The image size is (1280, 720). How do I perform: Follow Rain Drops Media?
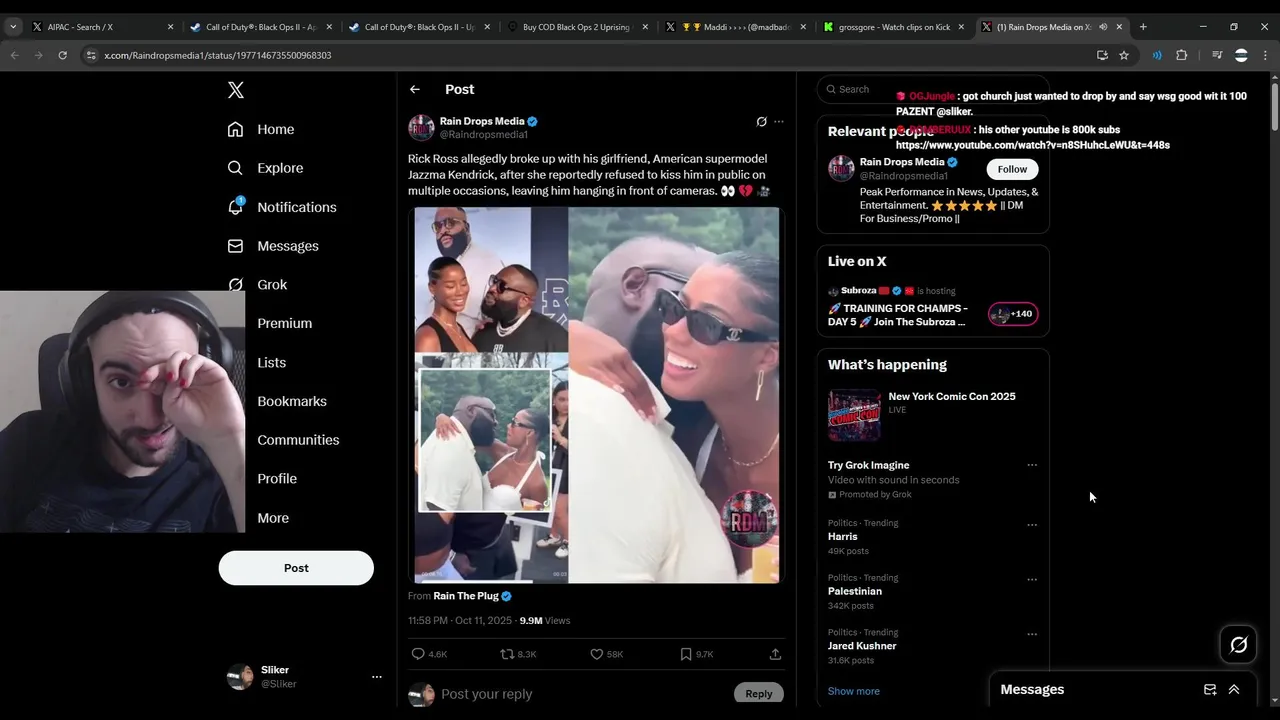pyautogui.click(x=1012, y=169)
